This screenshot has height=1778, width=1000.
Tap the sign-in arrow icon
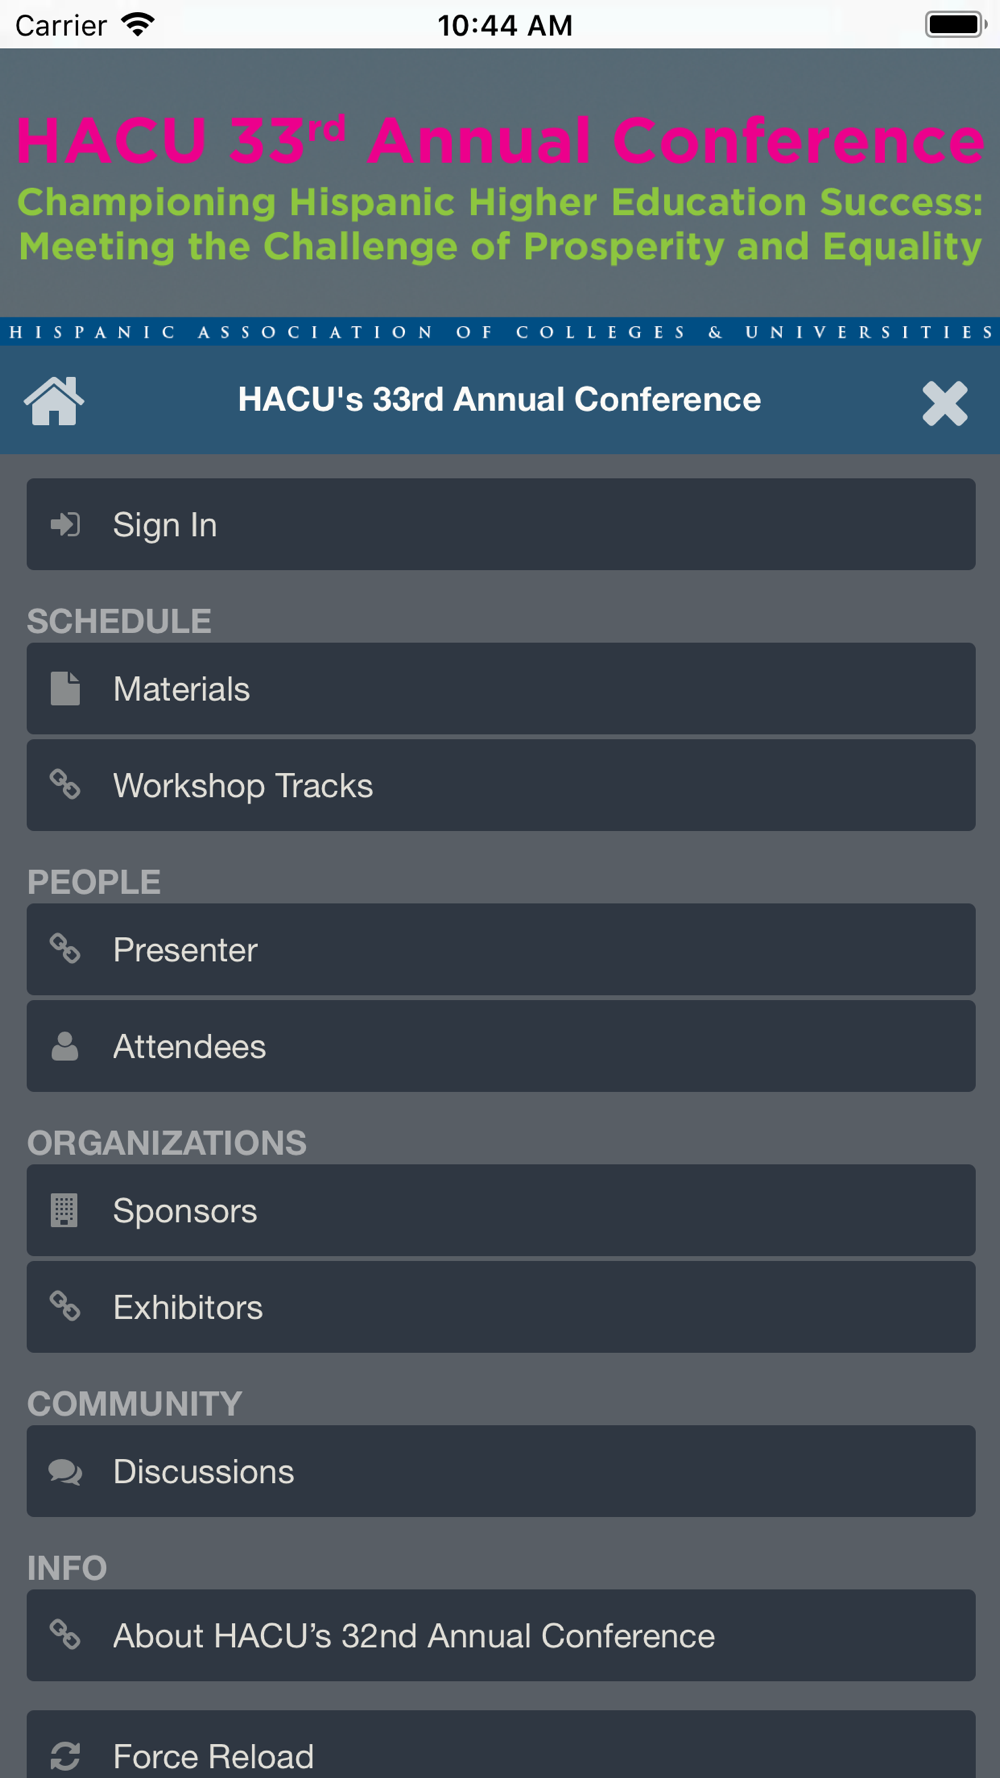click(65, 524)
